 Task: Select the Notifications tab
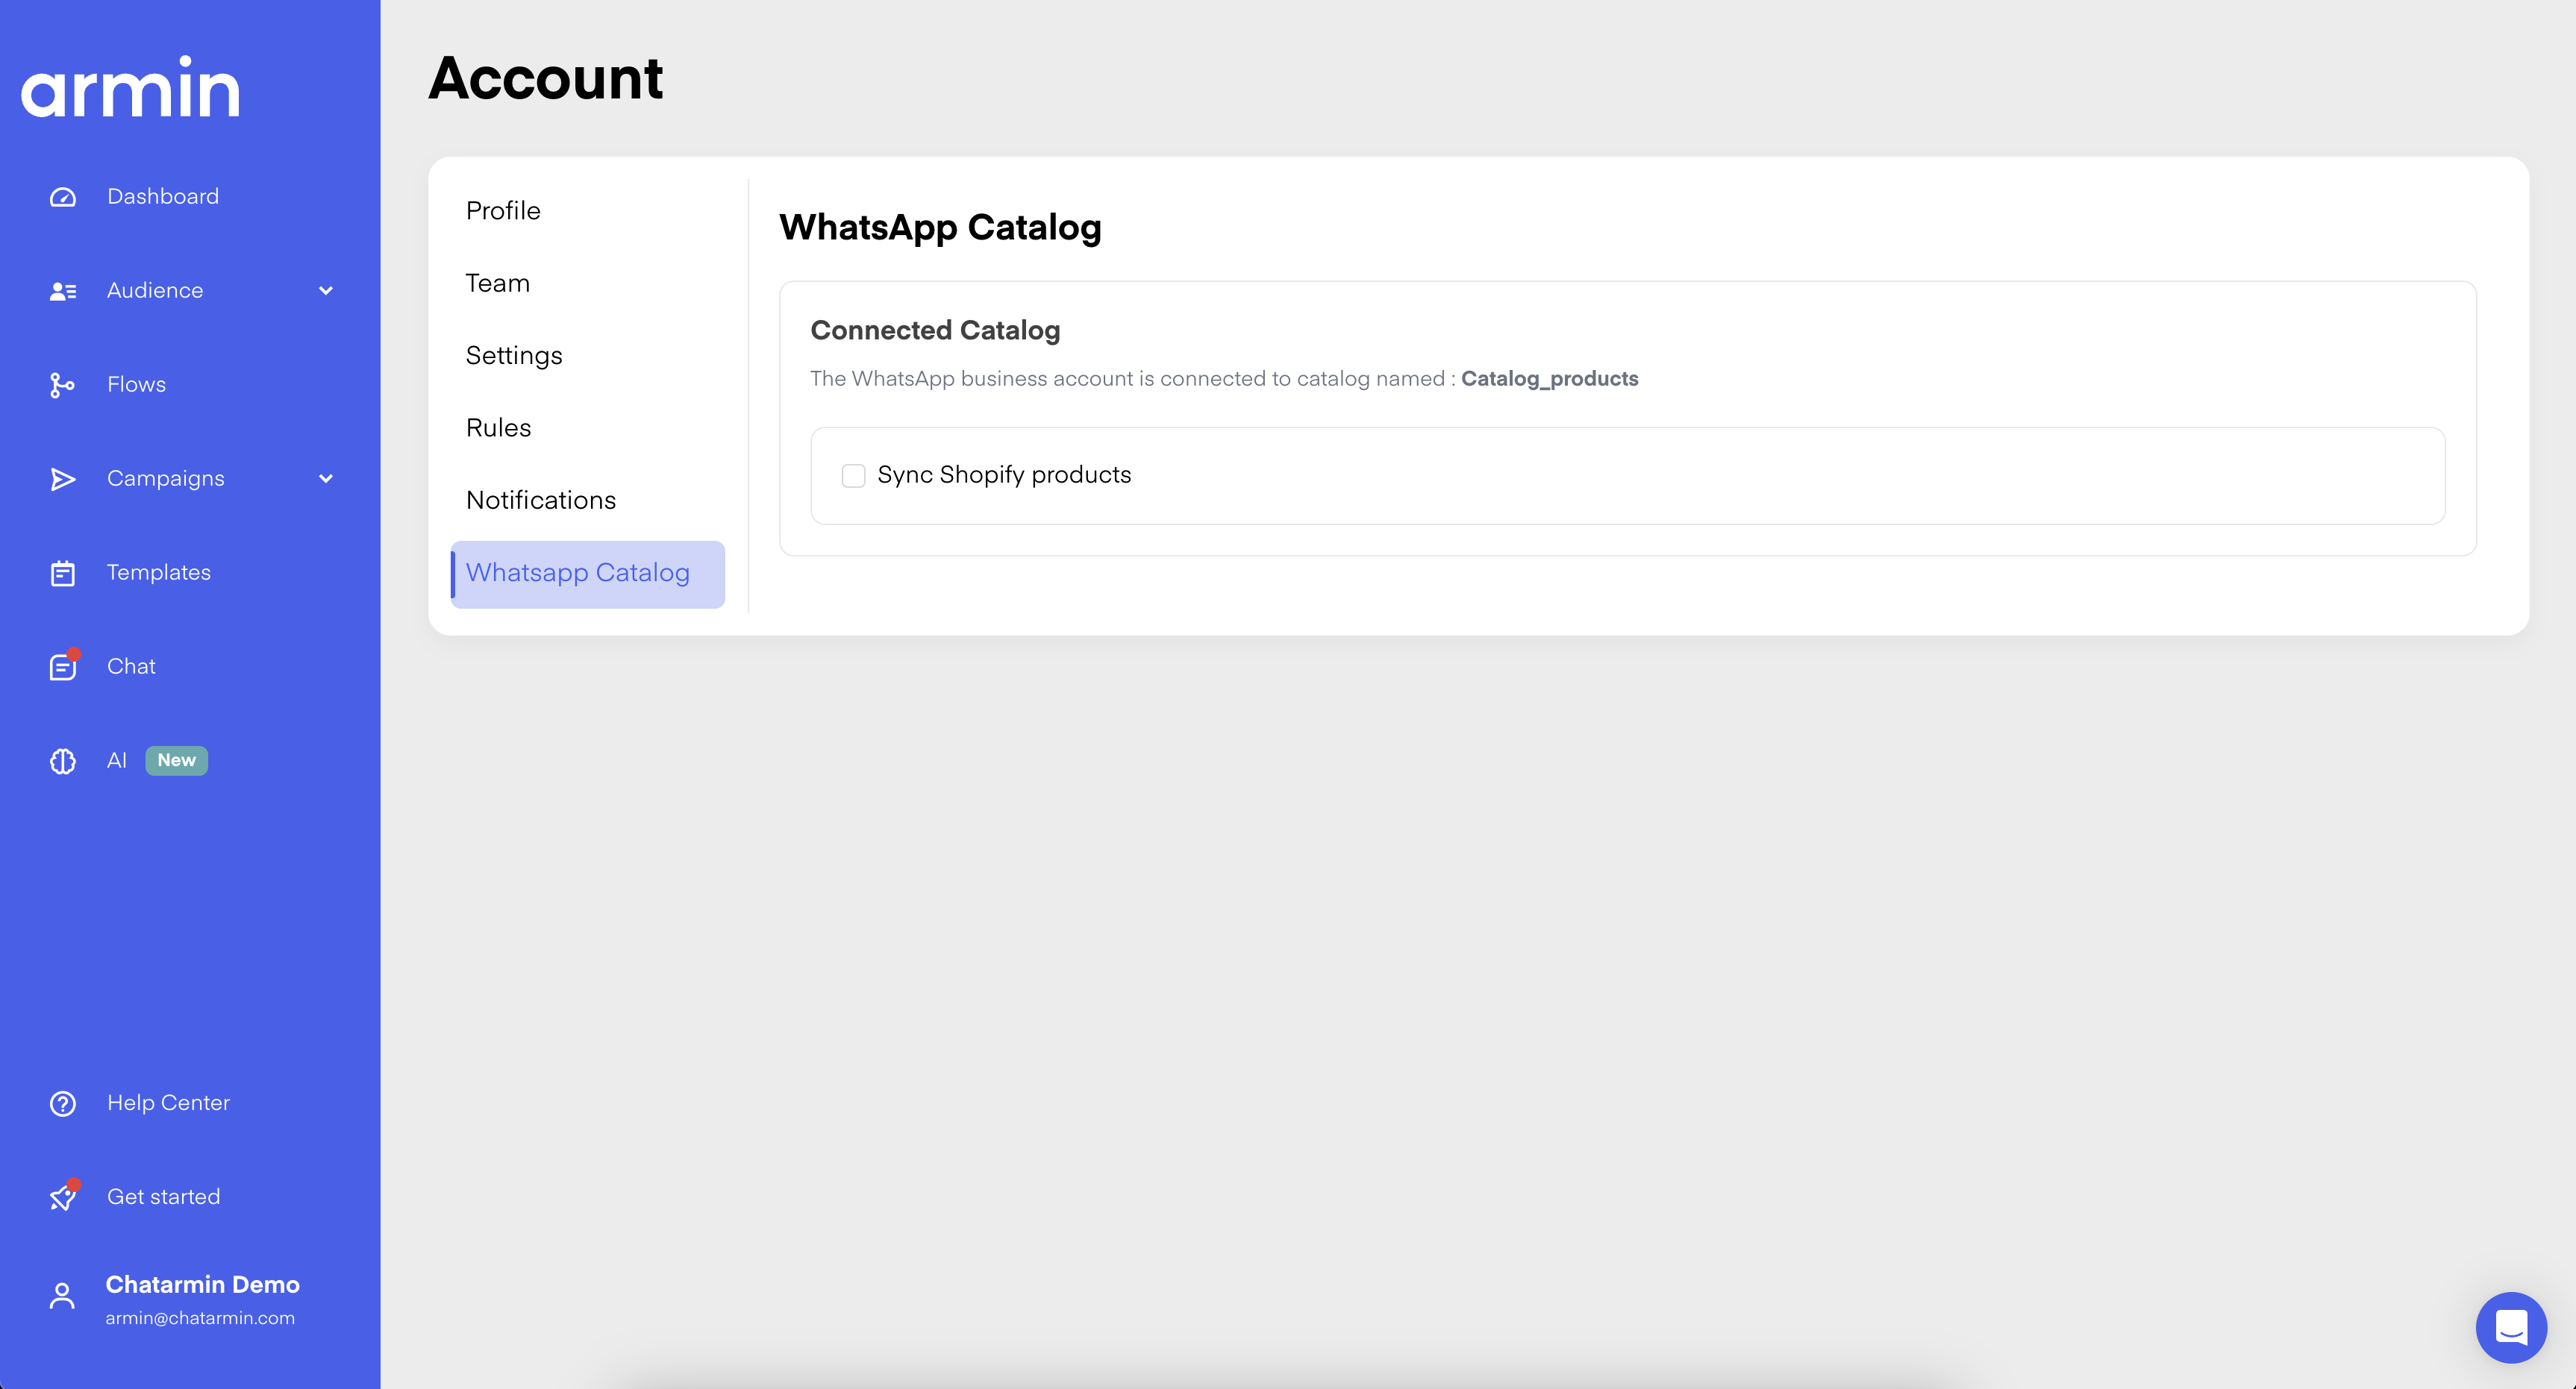coord(541,500)
